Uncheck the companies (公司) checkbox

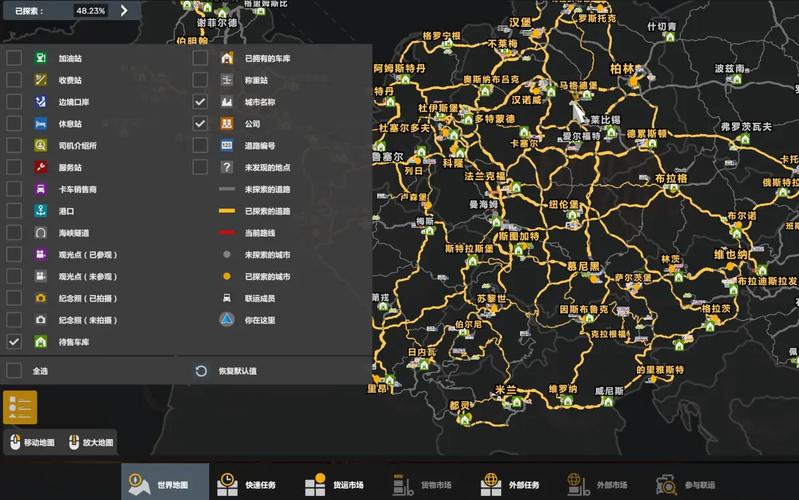click(200, 124)
